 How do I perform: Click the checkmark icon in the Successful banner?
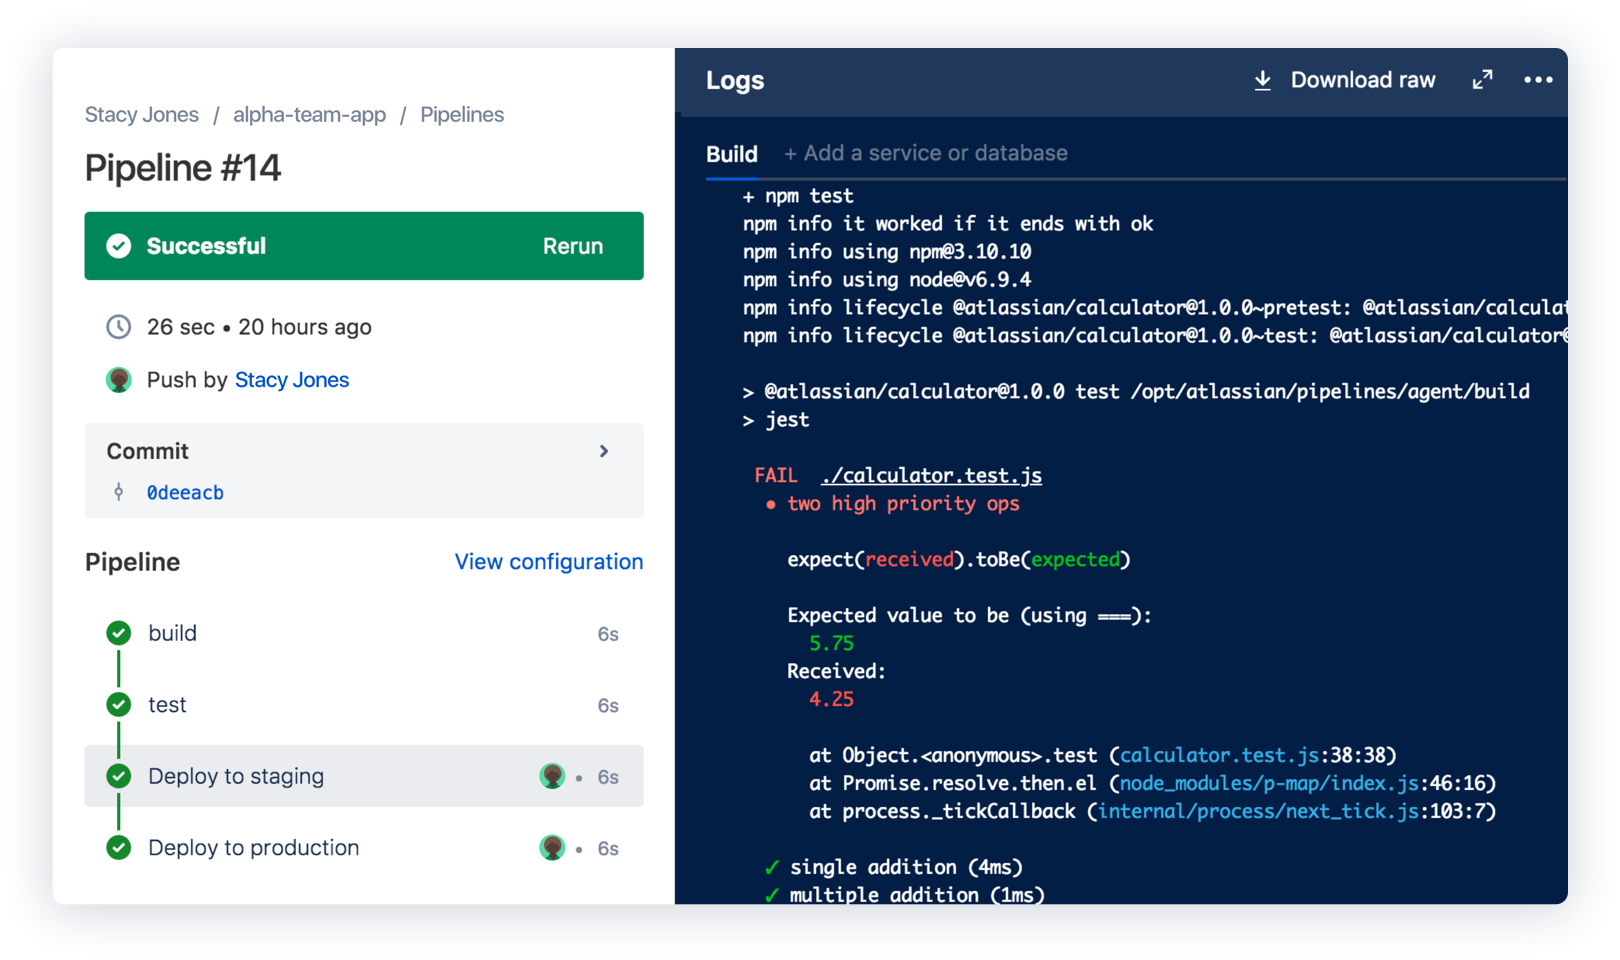pyautogui.click(x=118, y=245)
